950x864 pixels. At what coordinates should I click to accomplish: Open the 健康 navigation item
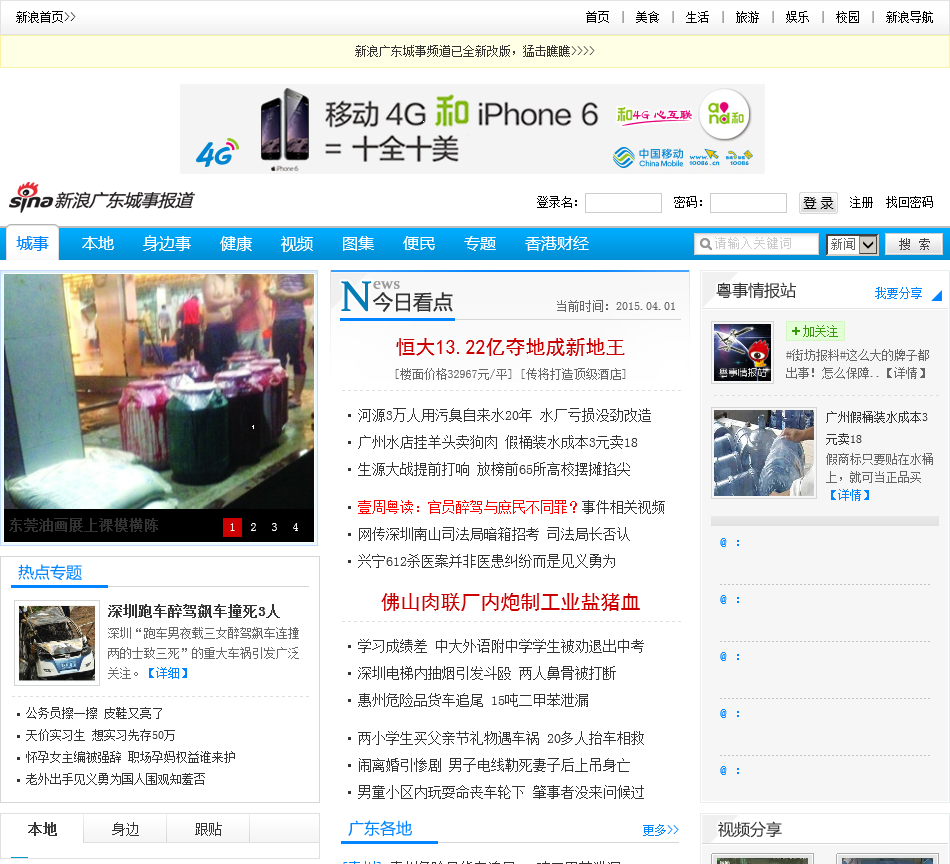pyautogui.click(x=236, y=244)
